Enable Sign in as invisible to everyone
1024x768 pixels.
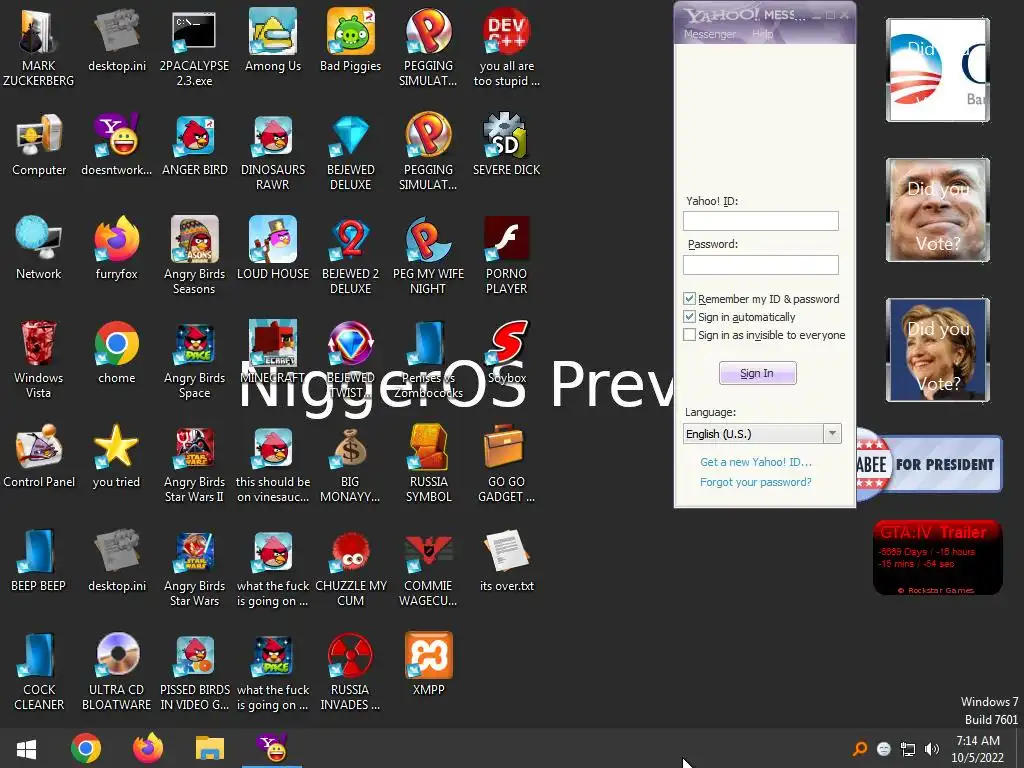pyautogui.click(x=689, y=335)
